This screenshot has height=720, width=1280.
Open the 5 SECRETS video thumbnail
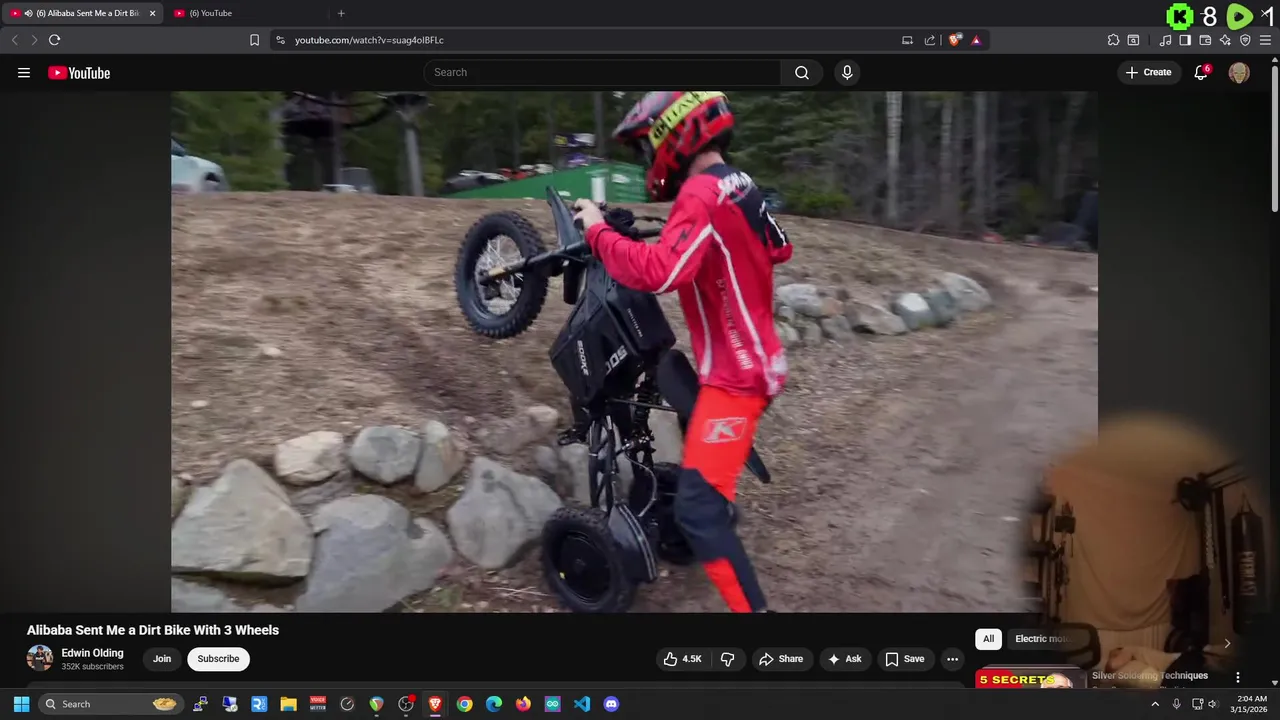[1030, 679]
